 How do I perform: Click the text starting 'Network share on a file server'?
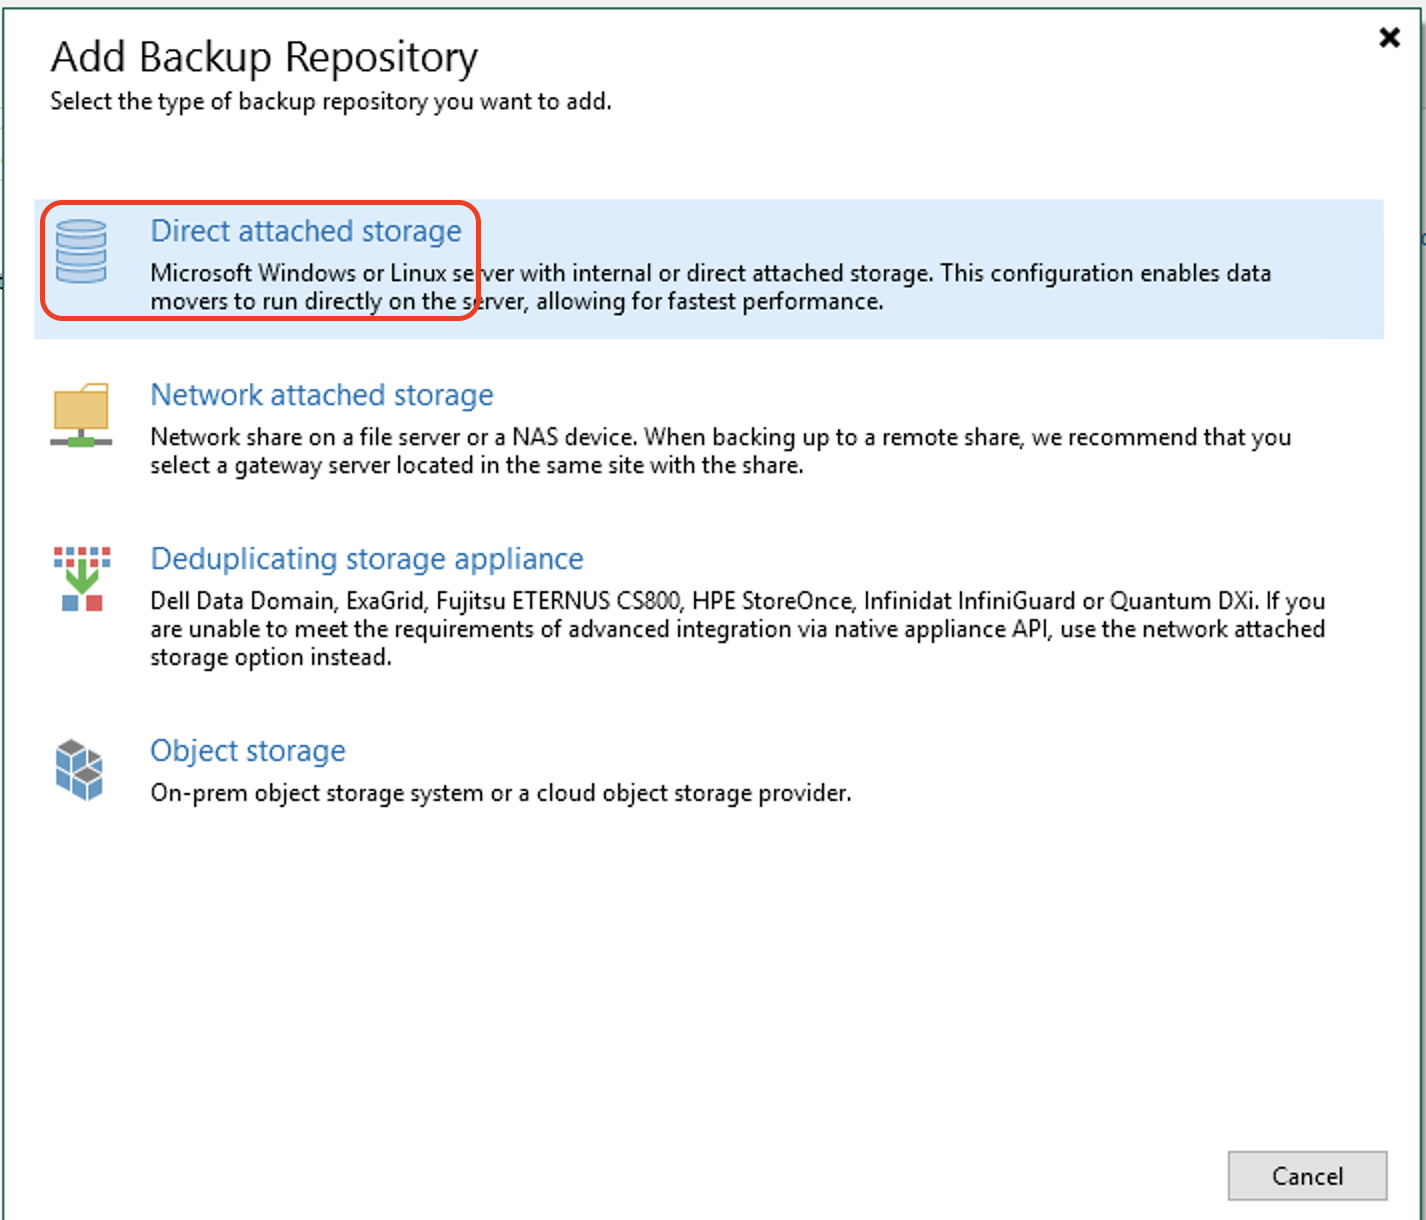(x=721, y=451)
